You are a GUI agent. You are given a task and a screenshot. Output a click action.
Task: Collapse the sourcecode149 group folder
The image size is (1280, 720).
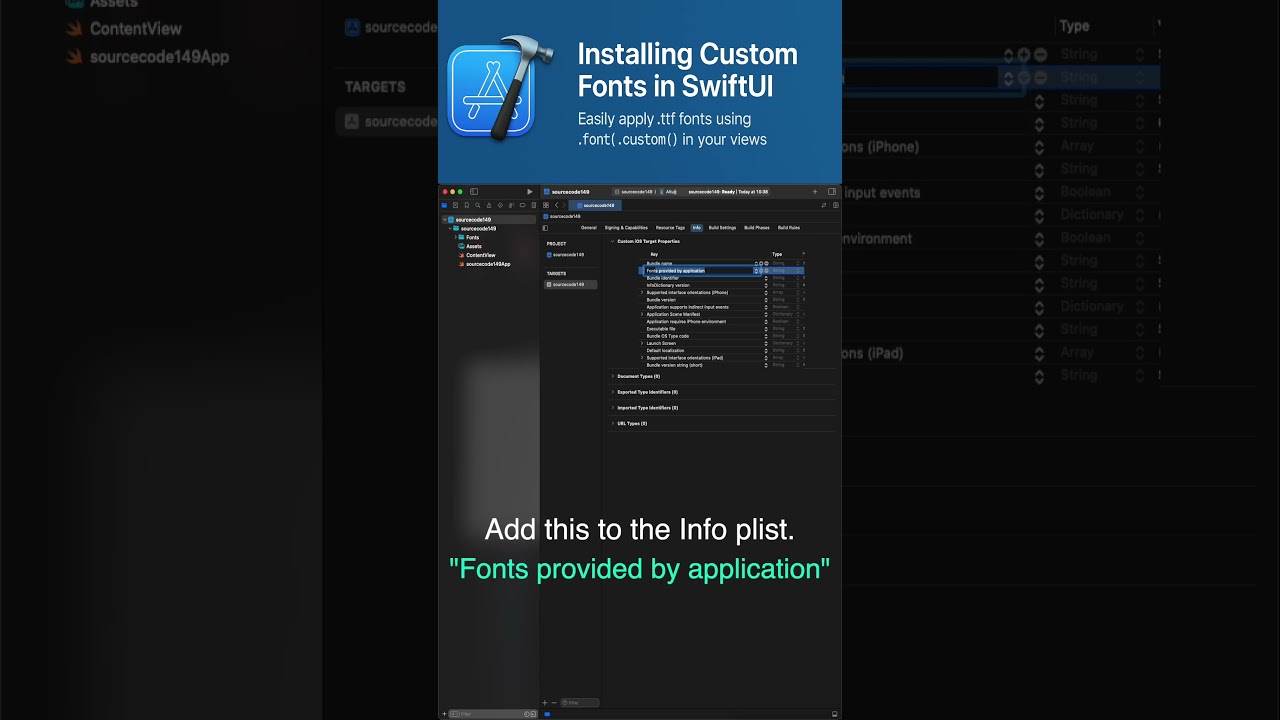[450, 228]
